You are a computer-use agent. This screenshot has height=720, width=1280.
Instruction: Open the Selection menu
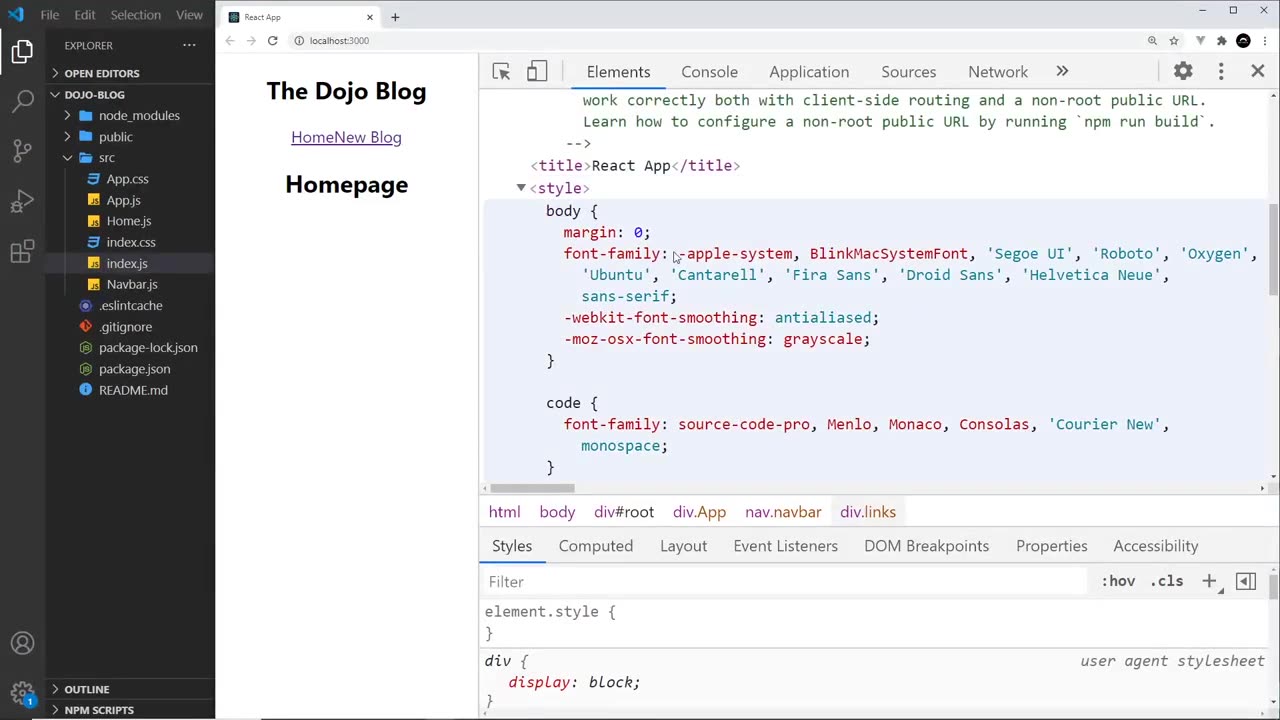point(135,15)
